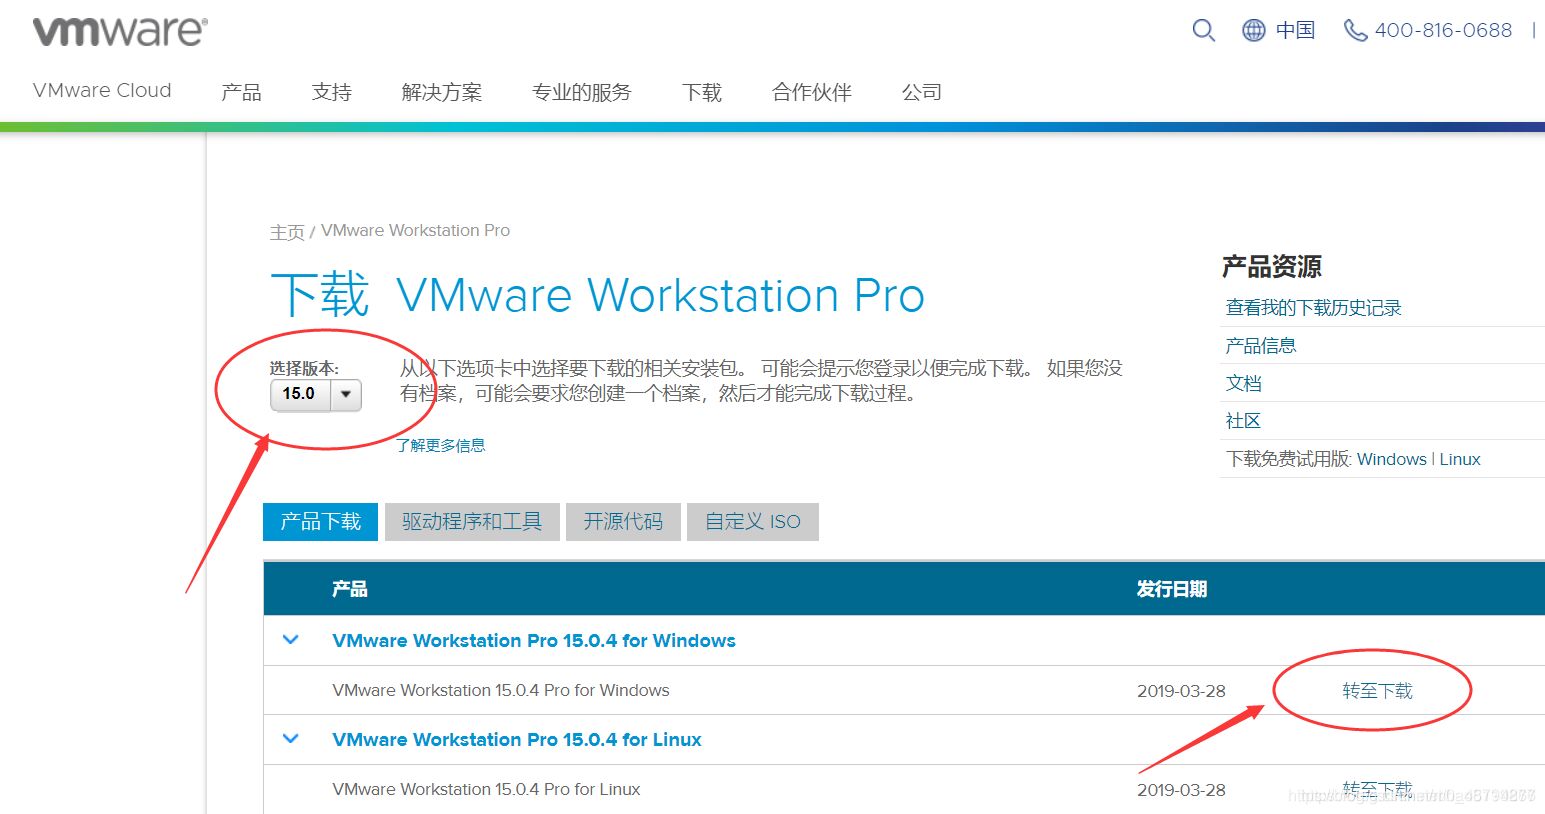Click the VMware logo
This screenshot has width=1545, height=814.
click(120, 31)
